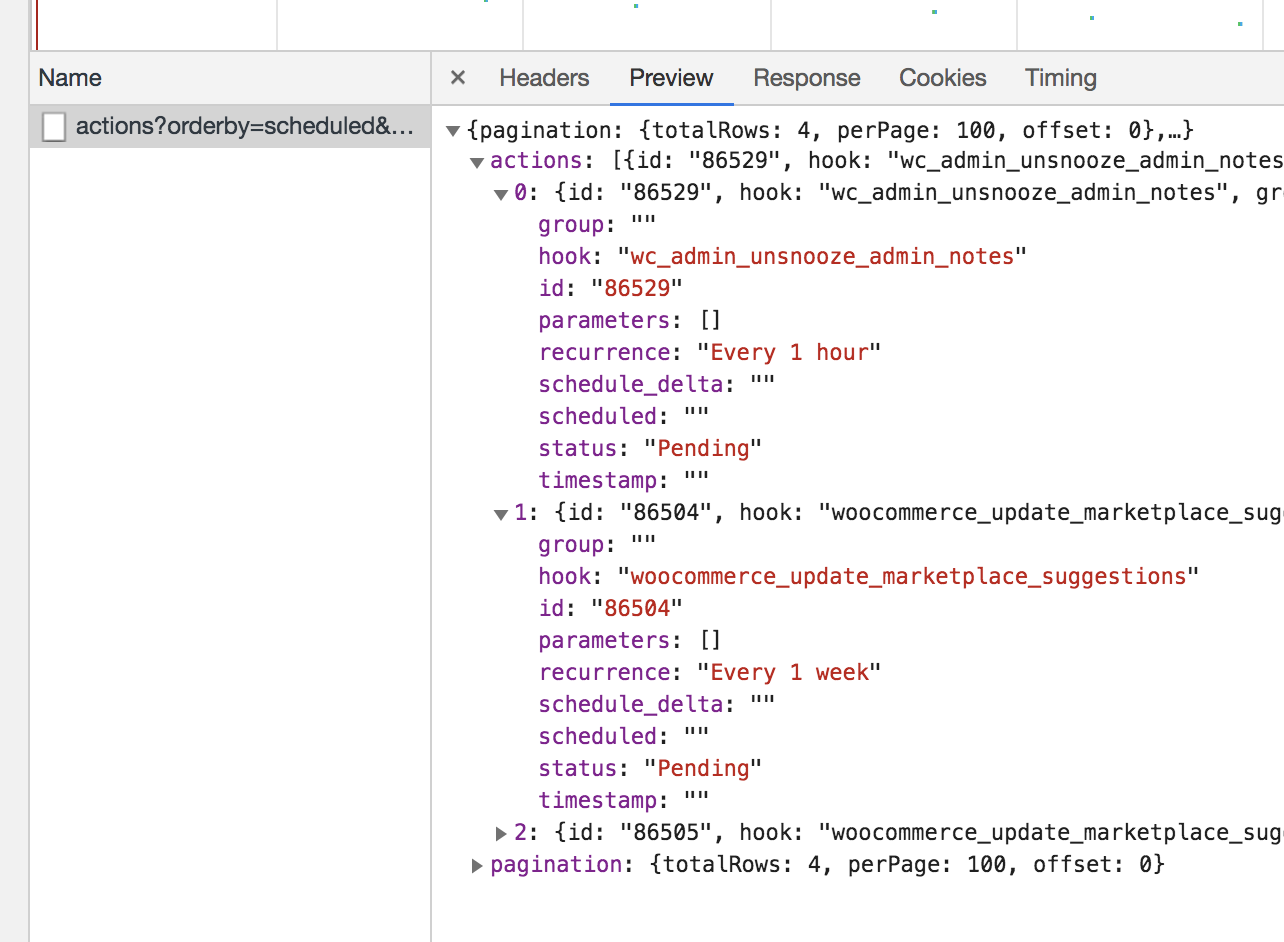Select the Preview tab
The image size is (1284, 942).
(670, 77)
